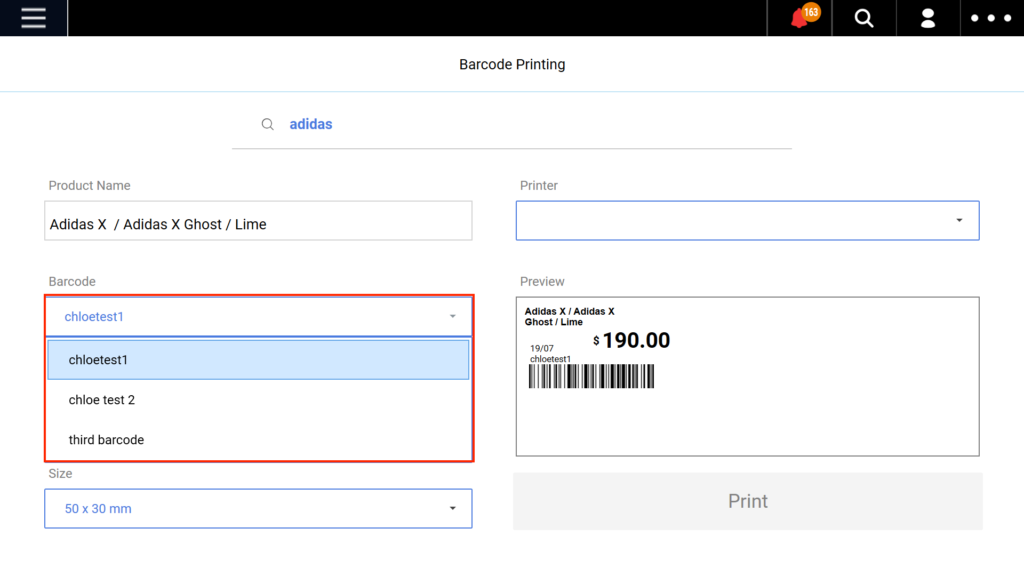Select the chloetest1 barcode option
Image resolution: width=1024 pixels, height=576 pixels.
point(258,359)
